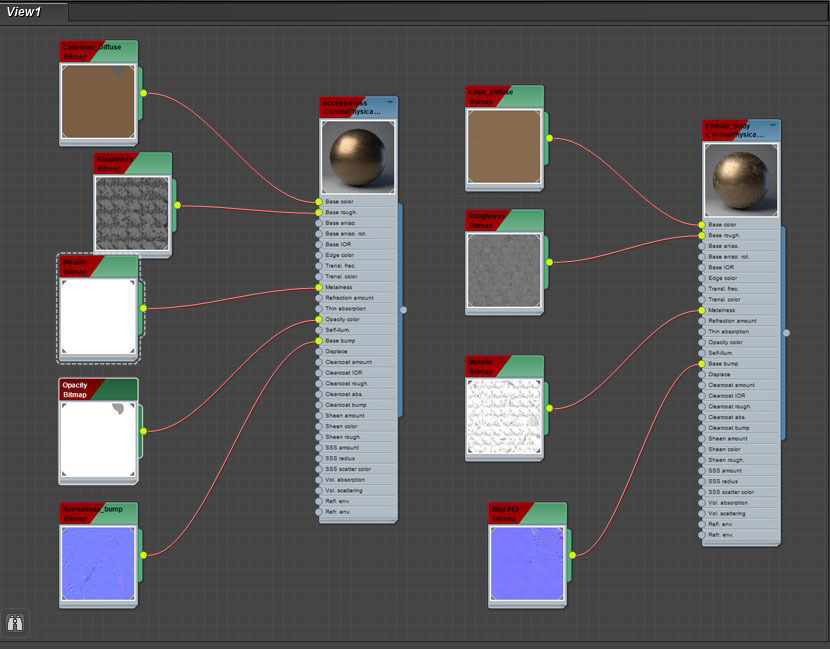830x649 pixels.
Task: Click Base rough. input socket on Accessories
Action: [319, 212]
